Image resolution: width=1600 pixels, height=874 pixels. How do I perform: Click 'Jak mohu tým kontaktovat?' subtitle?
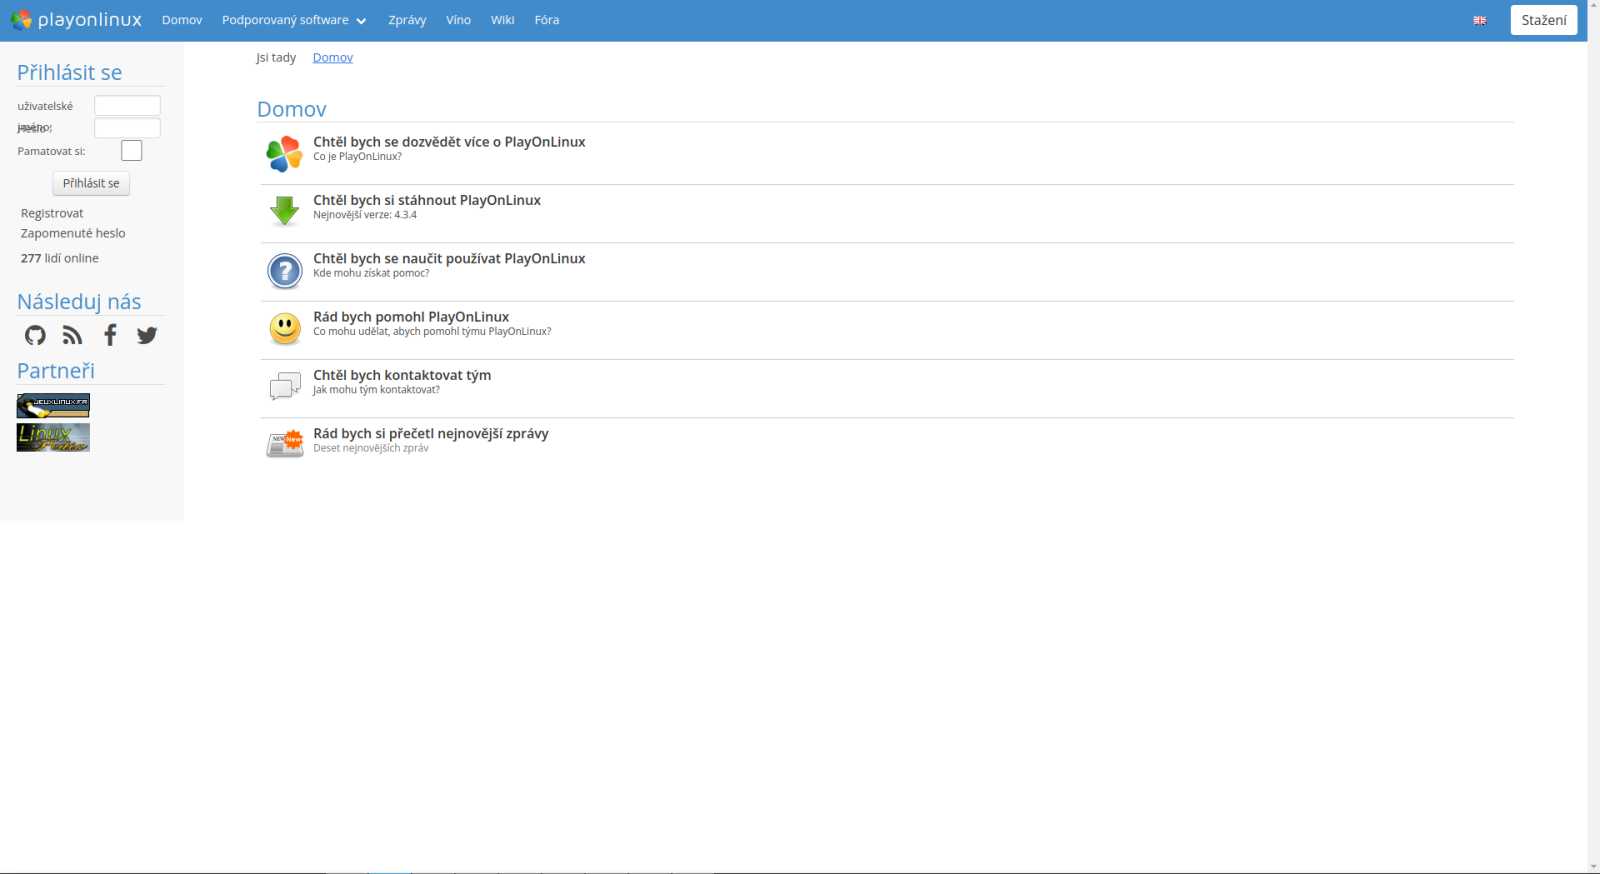tap(376, 390)
